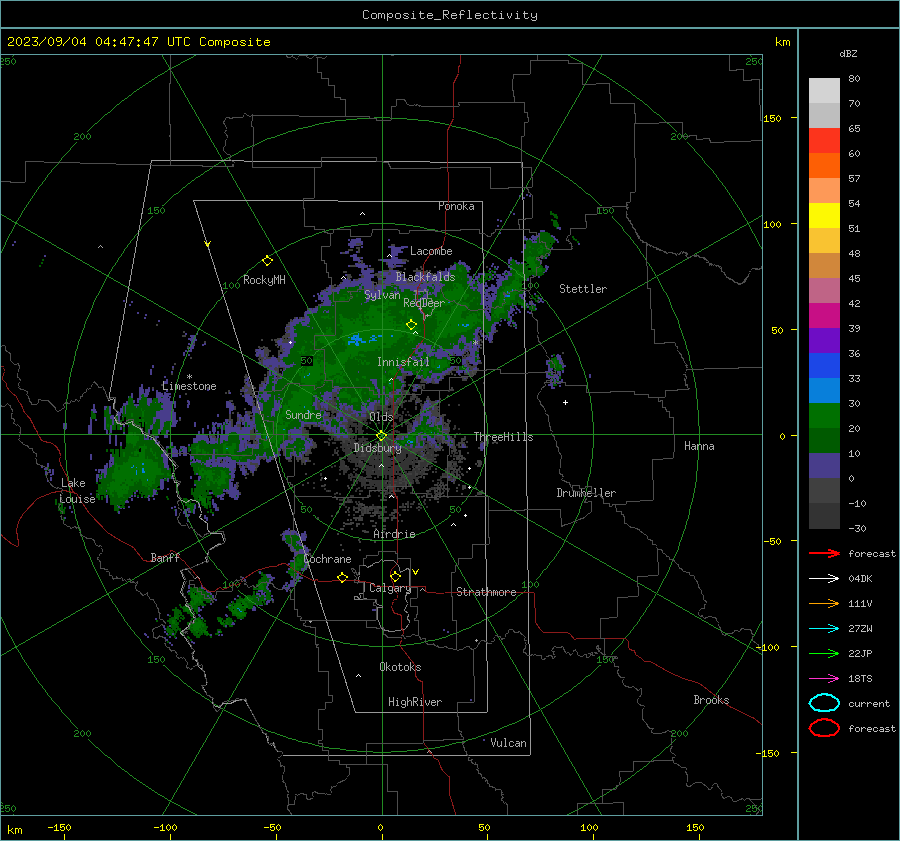Click the yellow diamond marker near RedDeer
The image size is (900, 841).
tap(411, 325)
